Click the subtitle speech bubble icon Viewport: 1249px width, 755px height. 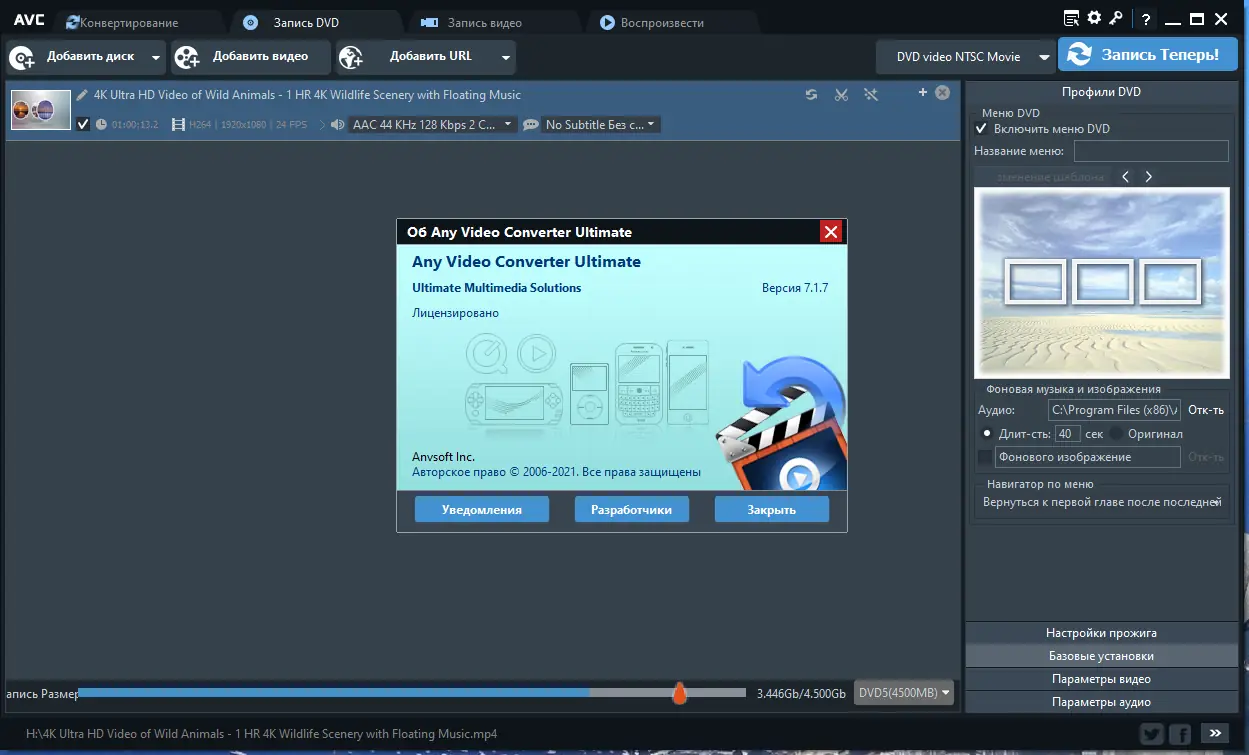[x=530, y=125]
